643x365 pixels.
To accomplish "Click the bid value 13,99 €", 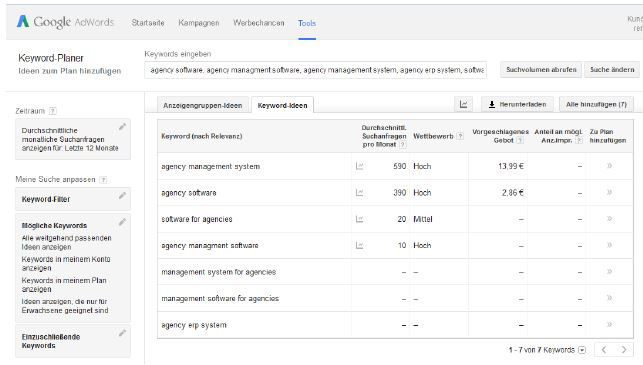I will (x=511, y=166).
